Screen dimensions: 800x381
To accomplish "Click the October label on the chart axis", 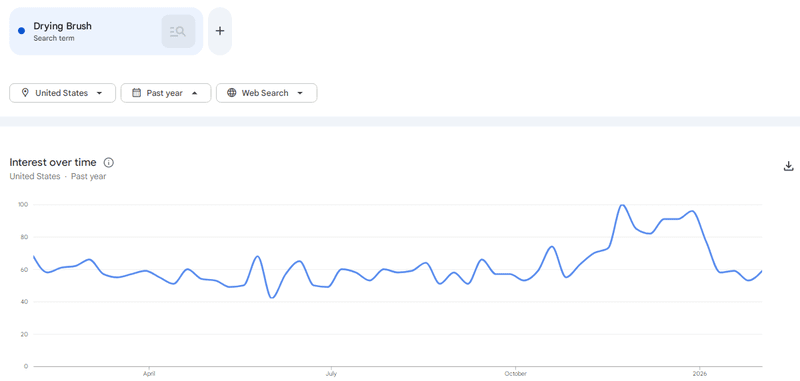I will [x=516, y=374].
